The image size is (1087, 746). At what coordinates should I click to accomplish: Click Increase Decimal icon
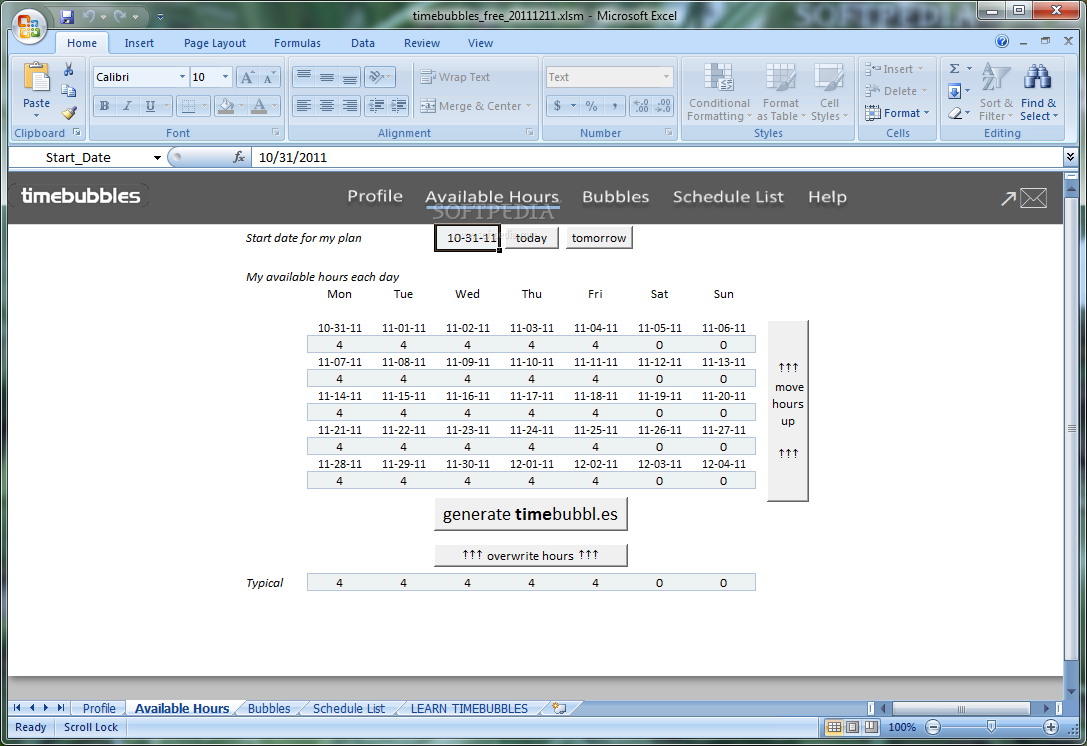point(641,106)
